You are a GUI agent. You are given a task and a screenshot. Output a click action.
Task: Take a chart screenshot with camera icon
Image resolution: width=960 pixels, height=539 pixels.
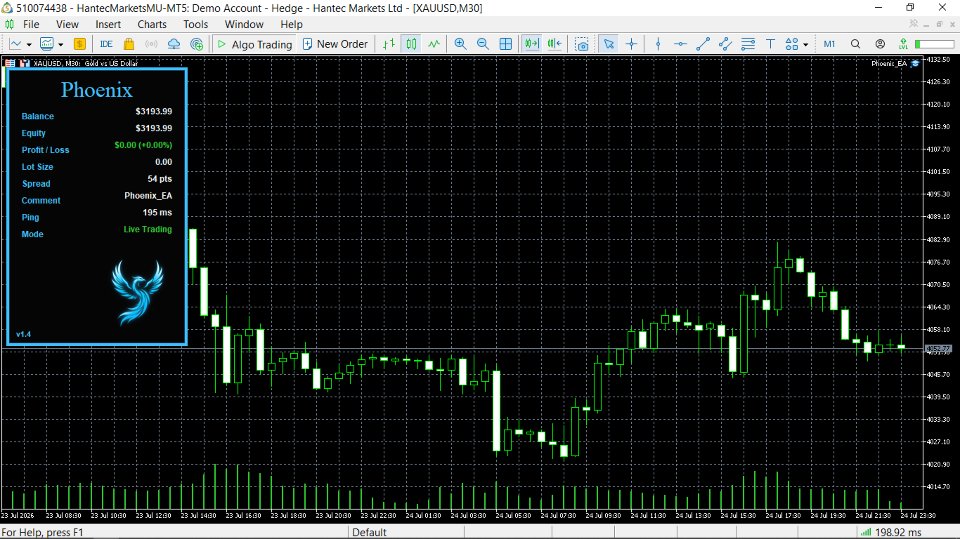click(x=582, y=44)
